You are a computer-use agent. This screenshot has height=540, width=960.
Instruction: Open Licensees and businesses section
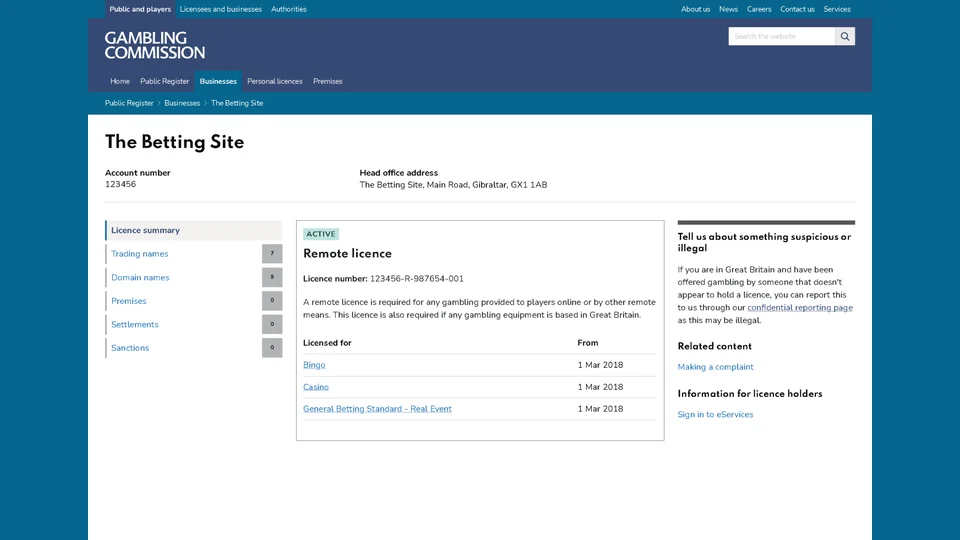(x=220, y=9)
